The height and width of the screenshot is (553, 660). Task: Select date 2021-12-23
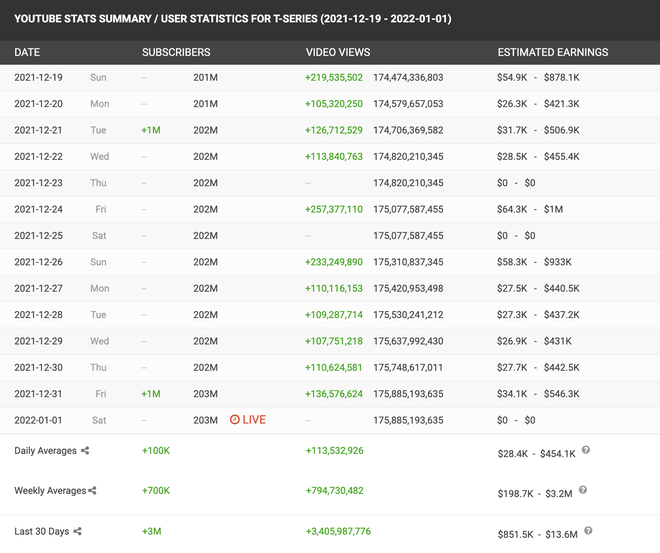point(38,183)
